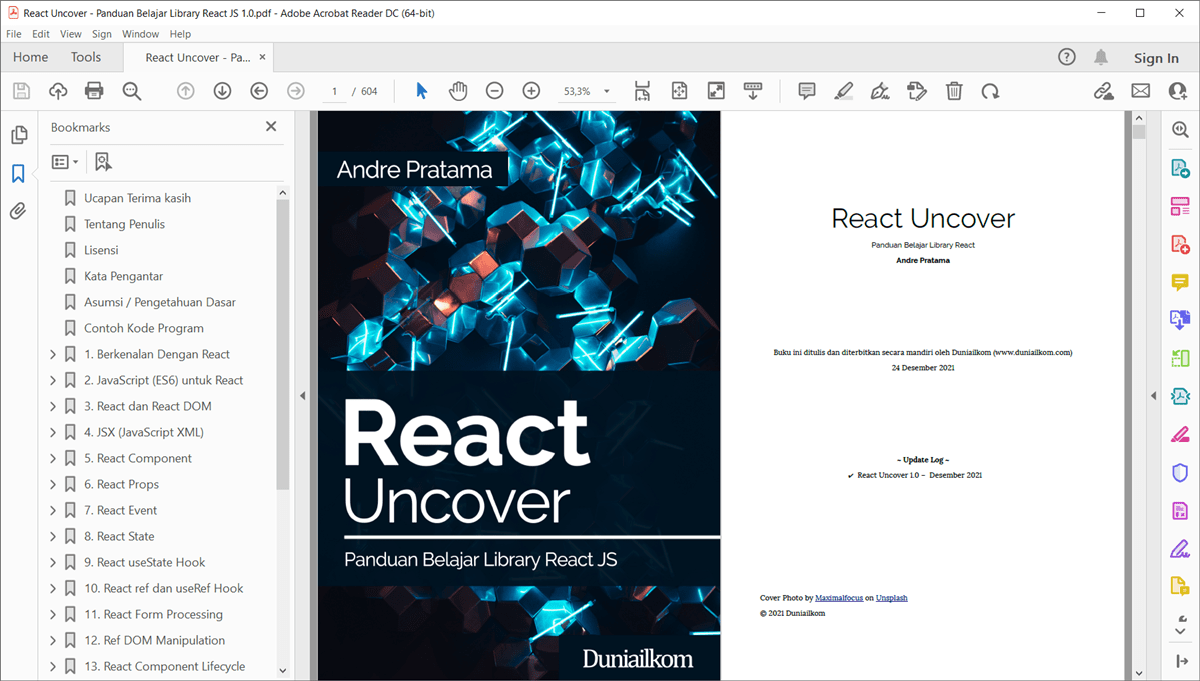The image size is (1200, 681).
Task: Share a link to the file icon
Action: click(1104, 91)
